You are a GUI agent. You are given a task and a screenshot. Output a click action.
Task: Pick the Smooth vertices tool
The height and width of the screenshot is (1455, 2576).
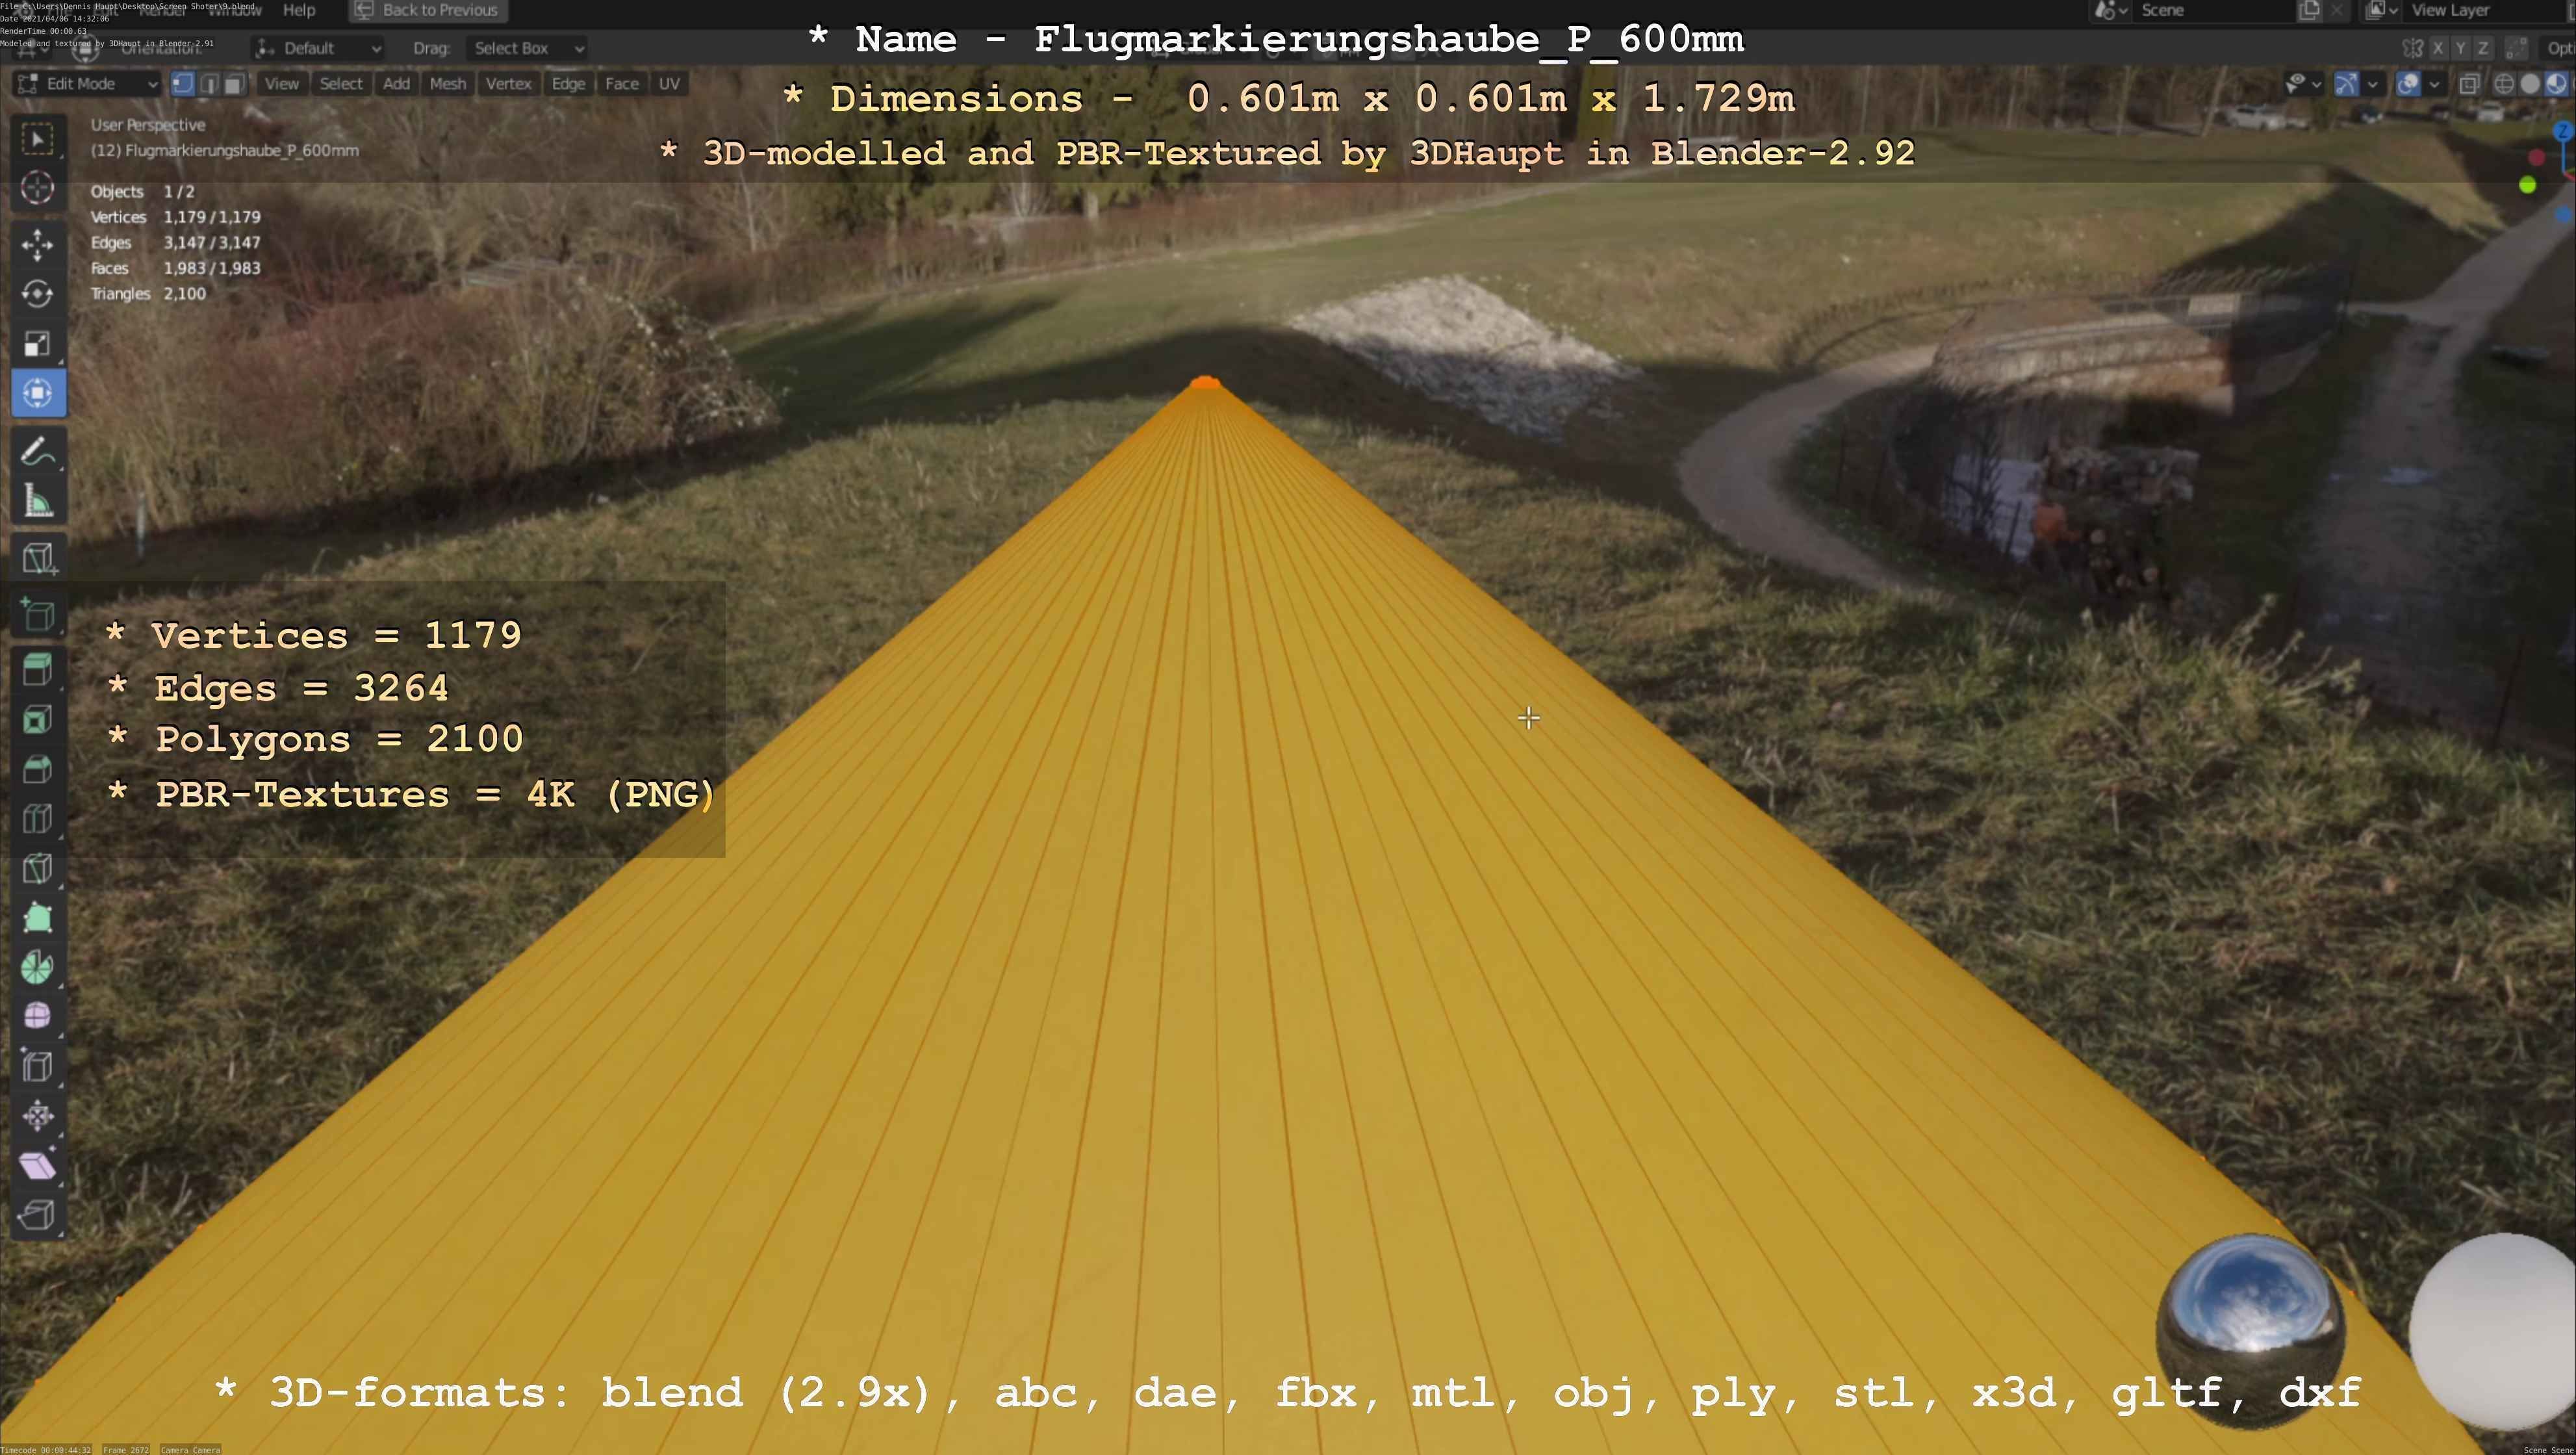point(38,1017)
